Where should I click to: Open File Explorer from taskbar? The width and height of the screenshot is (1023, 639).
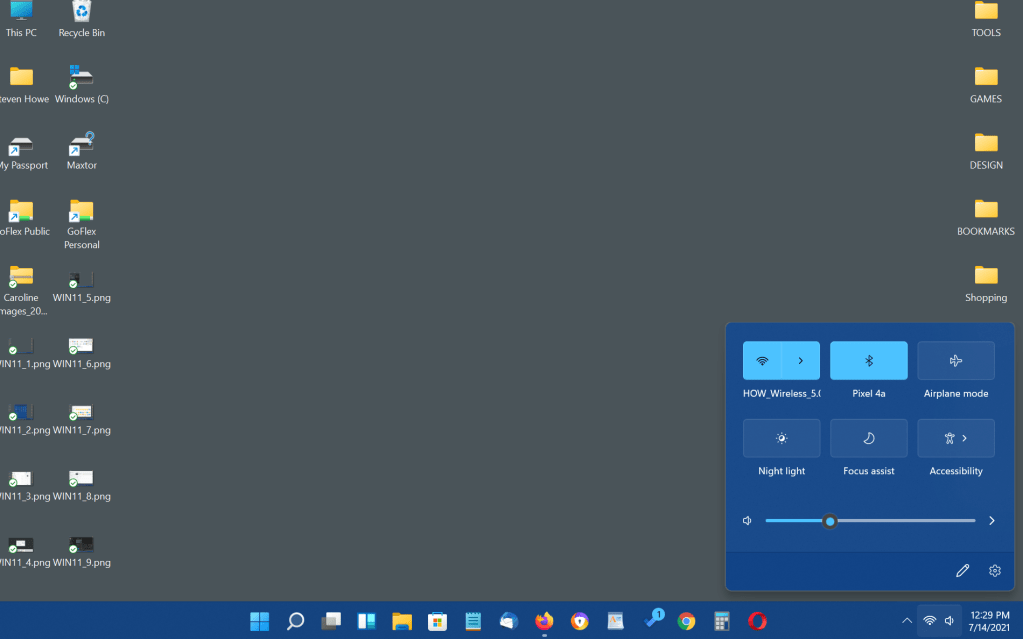click(x=402, y=621)
